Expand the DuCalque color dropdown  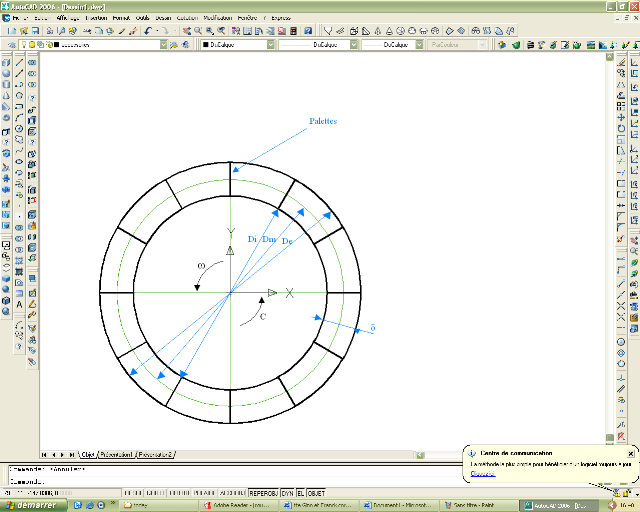point(270,45)
